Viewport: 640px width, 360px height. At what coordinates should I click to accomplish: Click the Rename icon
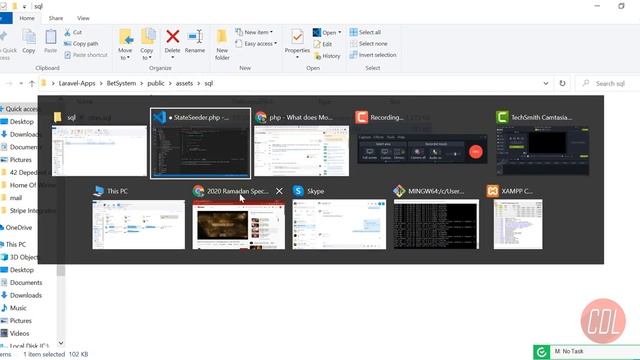195,36
